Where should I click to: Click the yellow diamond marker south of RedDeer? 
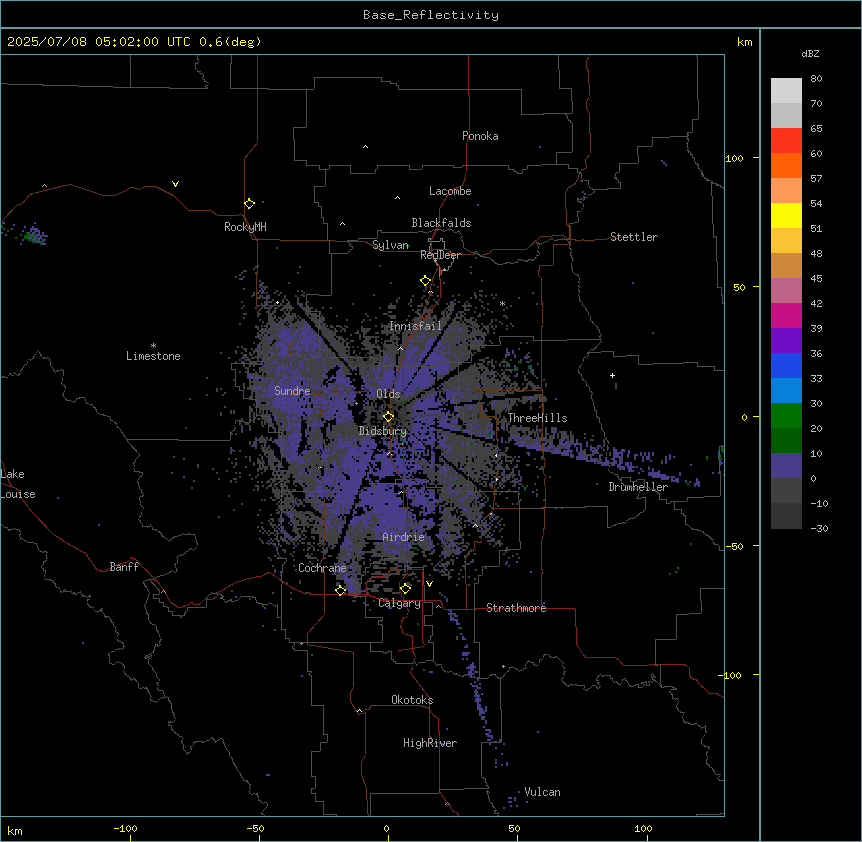pyautogui.click(x=425, y=281)
